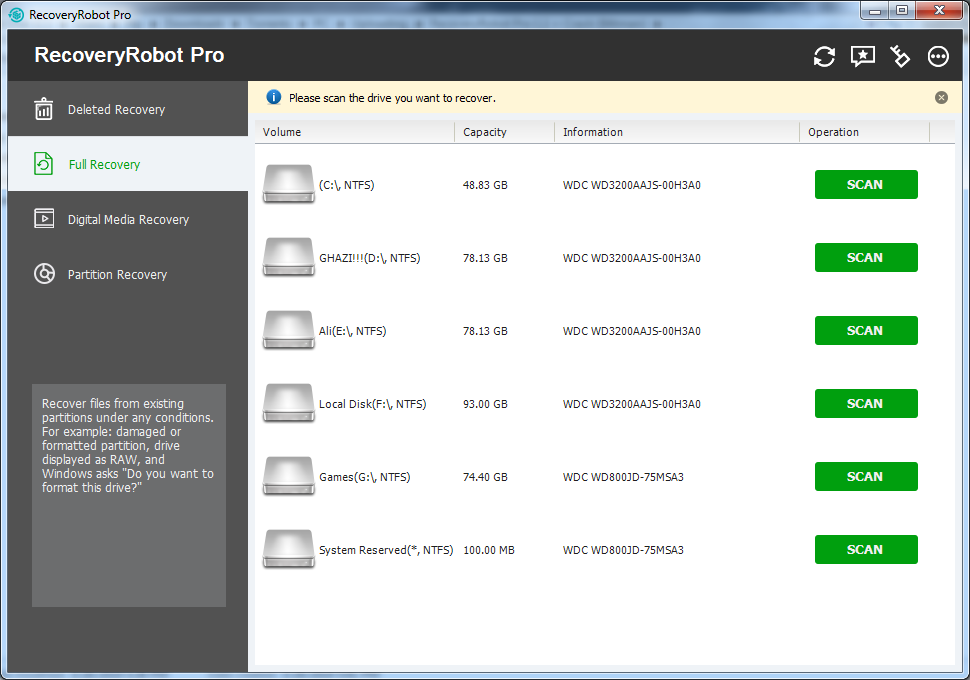Click the "Please scan the drive" notice text

[392, 98]
